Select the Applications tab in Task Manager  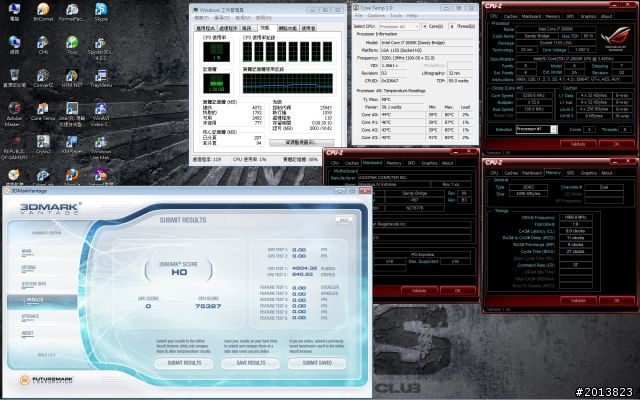206,29
